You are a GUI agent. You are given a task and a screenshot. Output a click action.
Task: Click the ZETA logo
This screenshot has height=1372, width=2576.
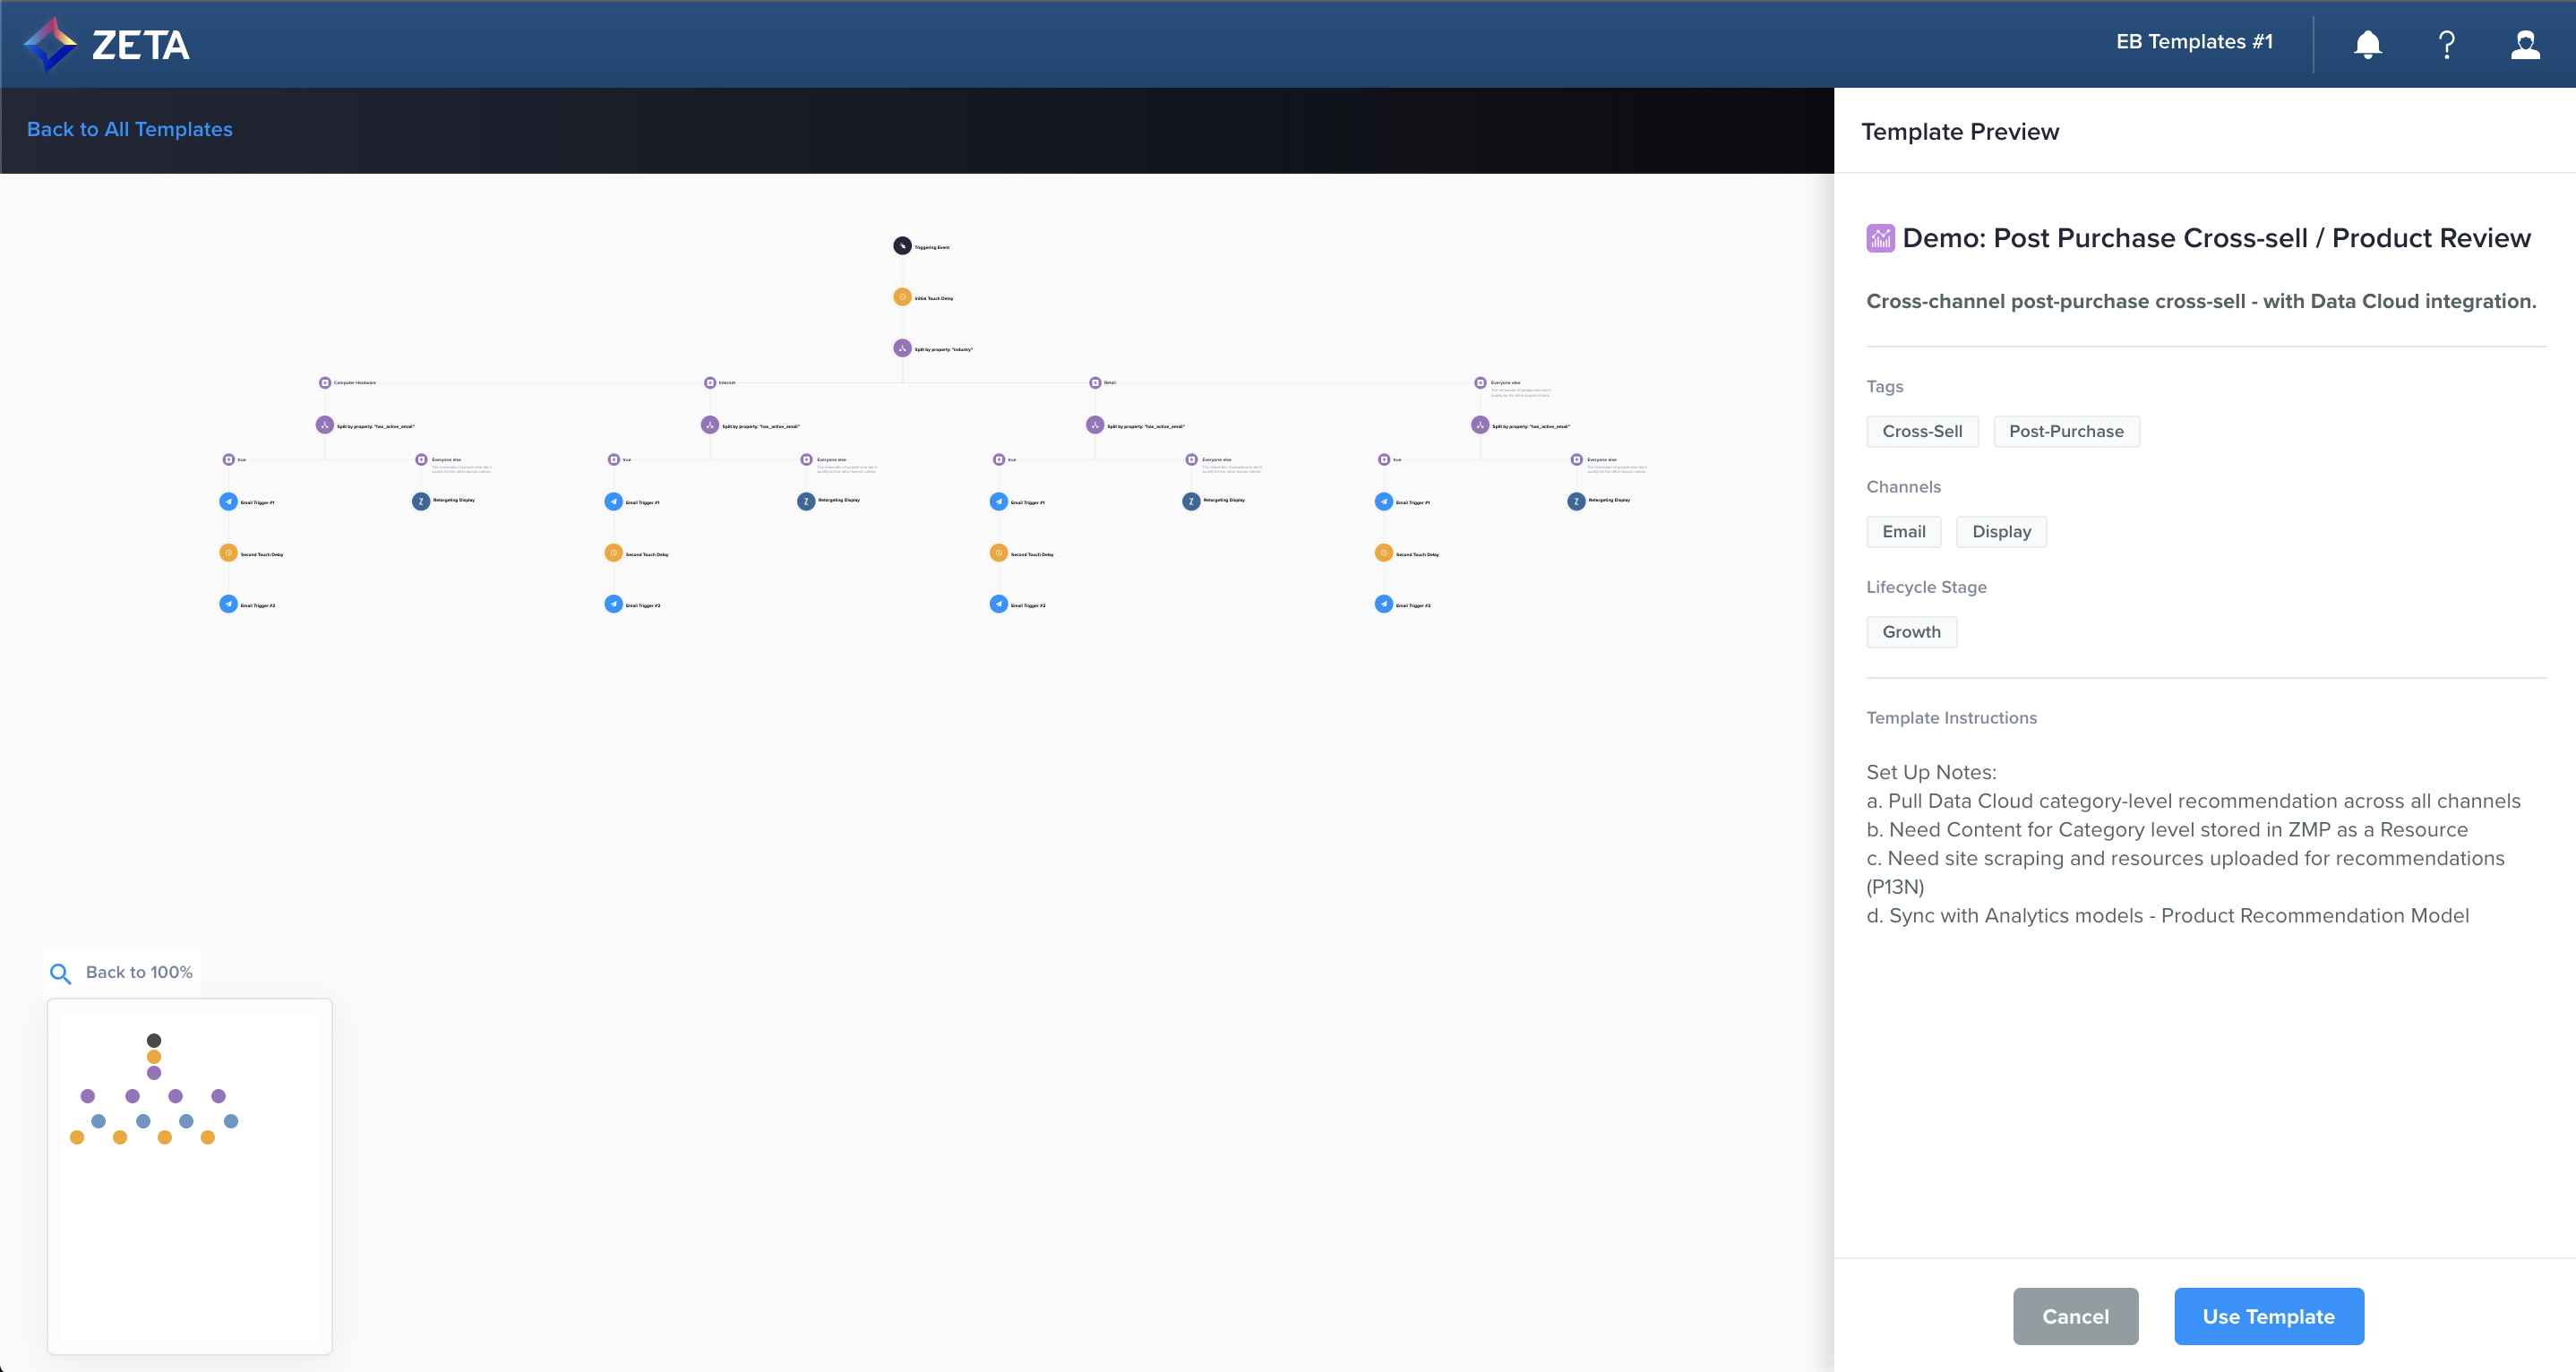[x=107, y=44]
